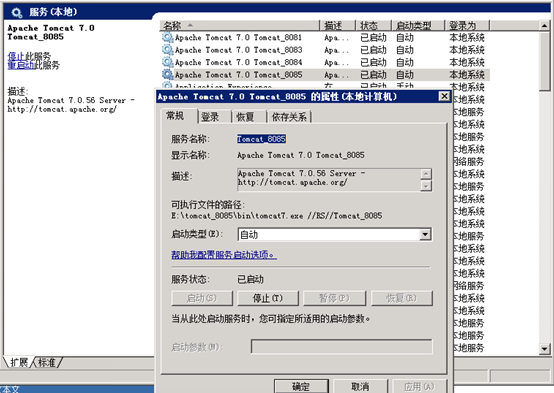Click the services list scrollbar thumb

(544, 61)
